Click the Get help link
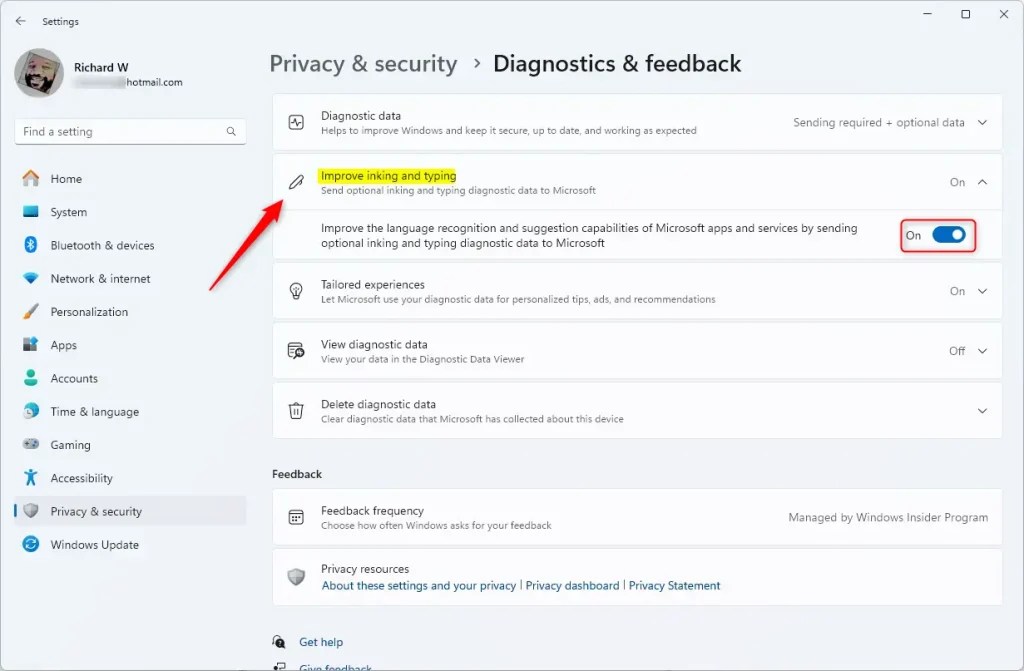 (321, 642)
